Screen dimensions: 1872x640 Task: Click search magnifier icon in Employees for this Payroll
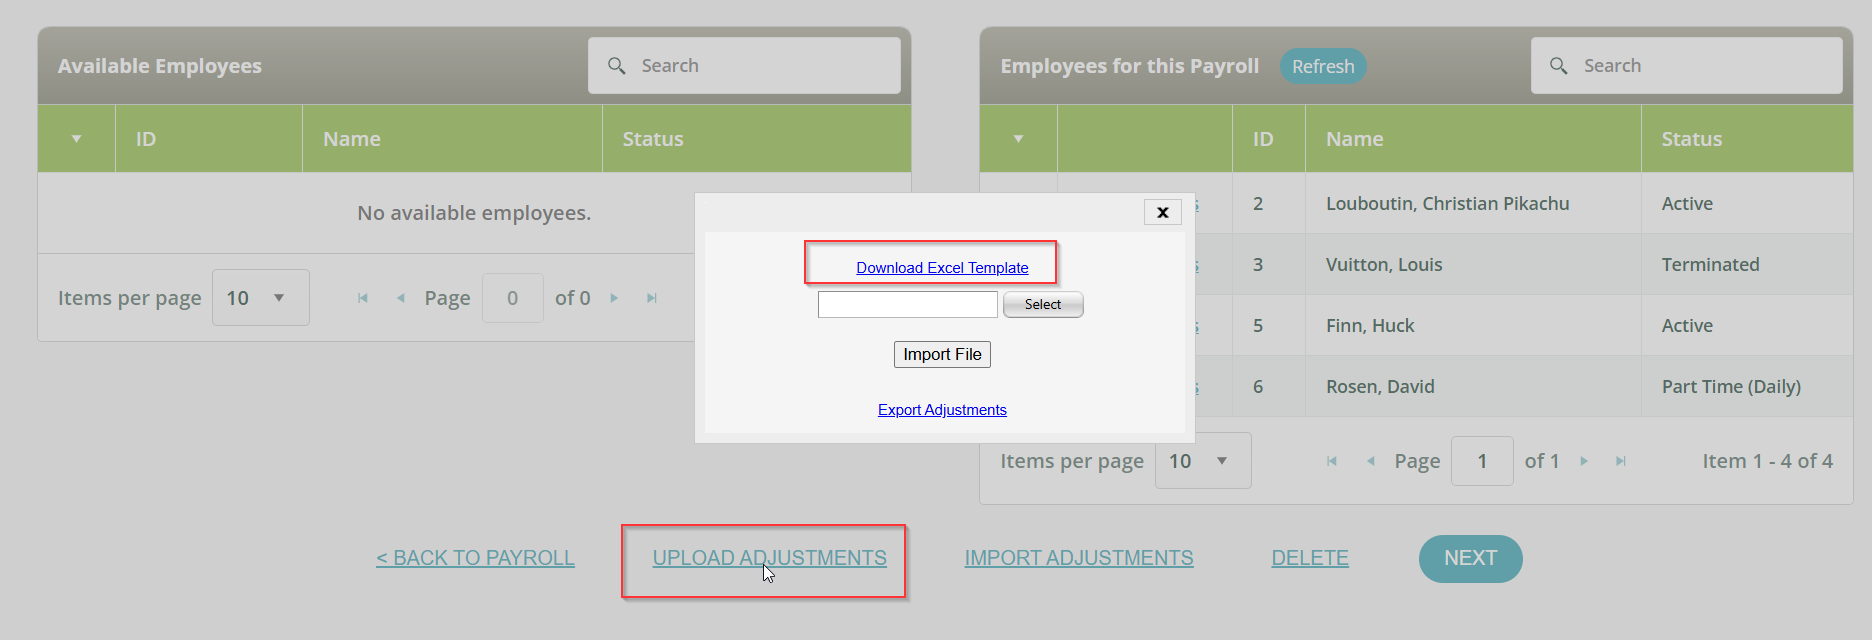click(1558, 66)
